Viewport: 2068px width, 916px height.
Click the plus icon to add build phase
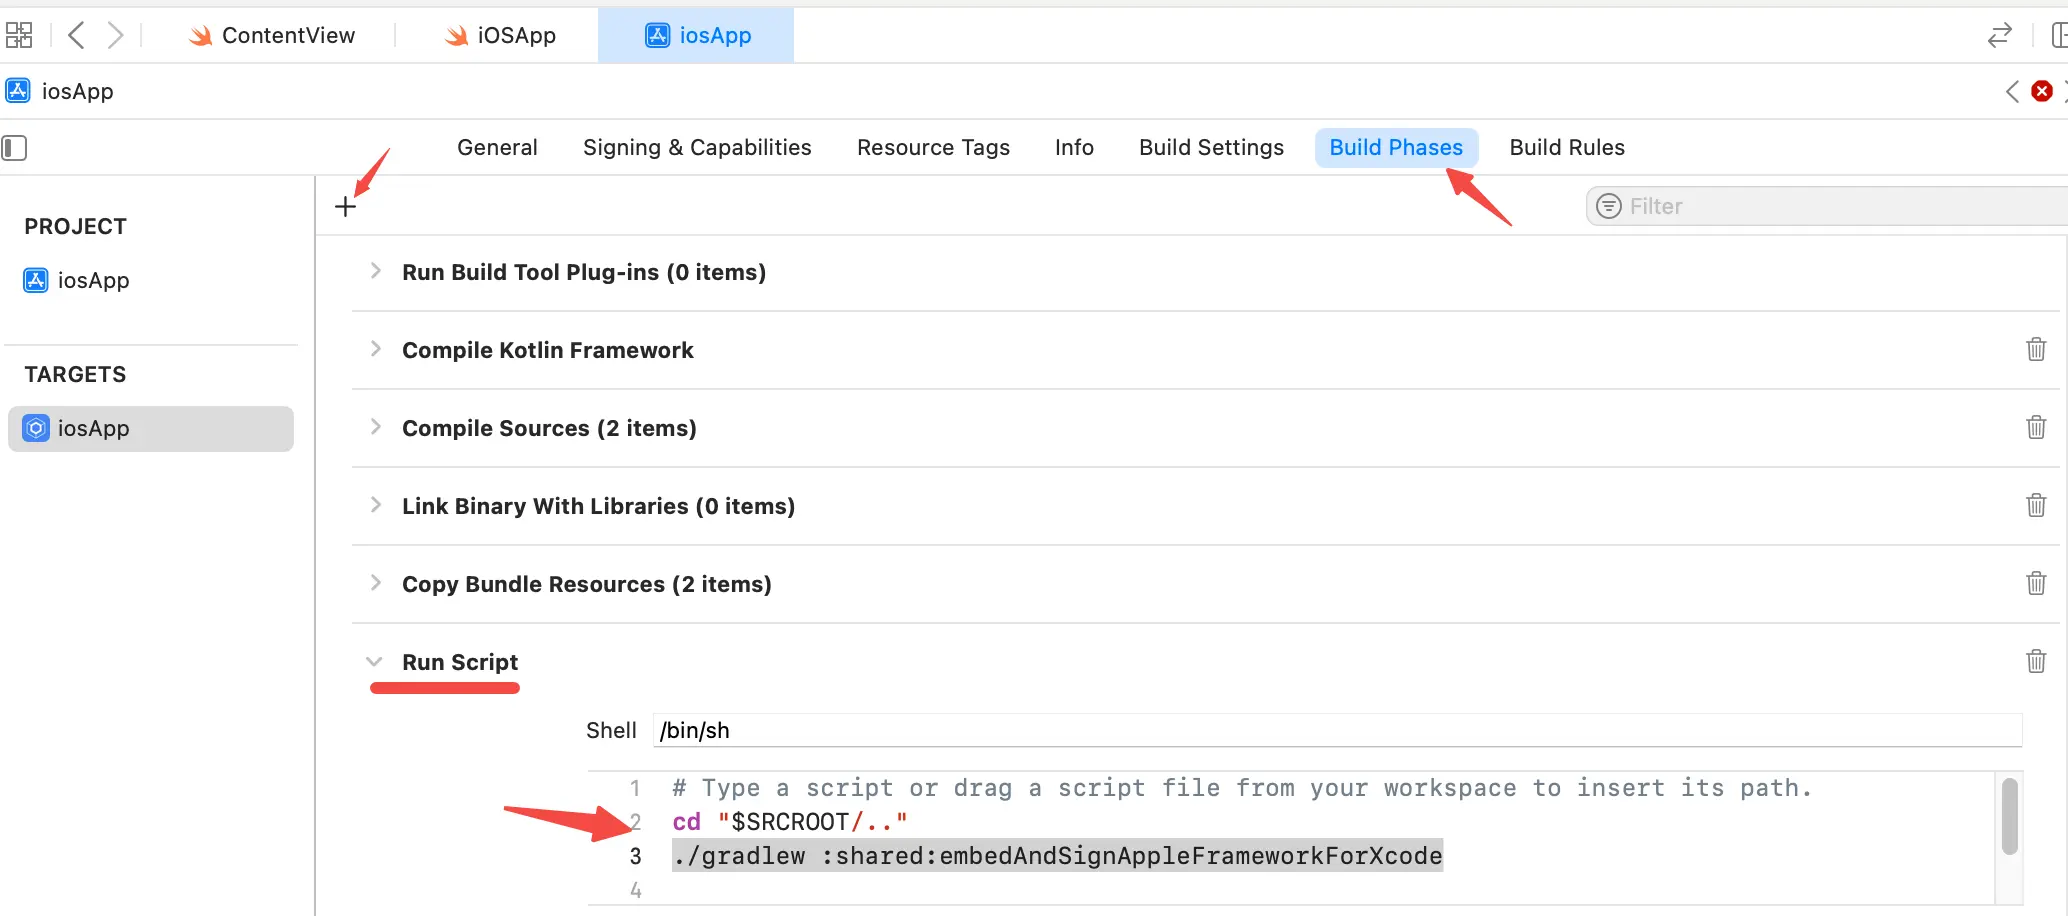[345, 207]
